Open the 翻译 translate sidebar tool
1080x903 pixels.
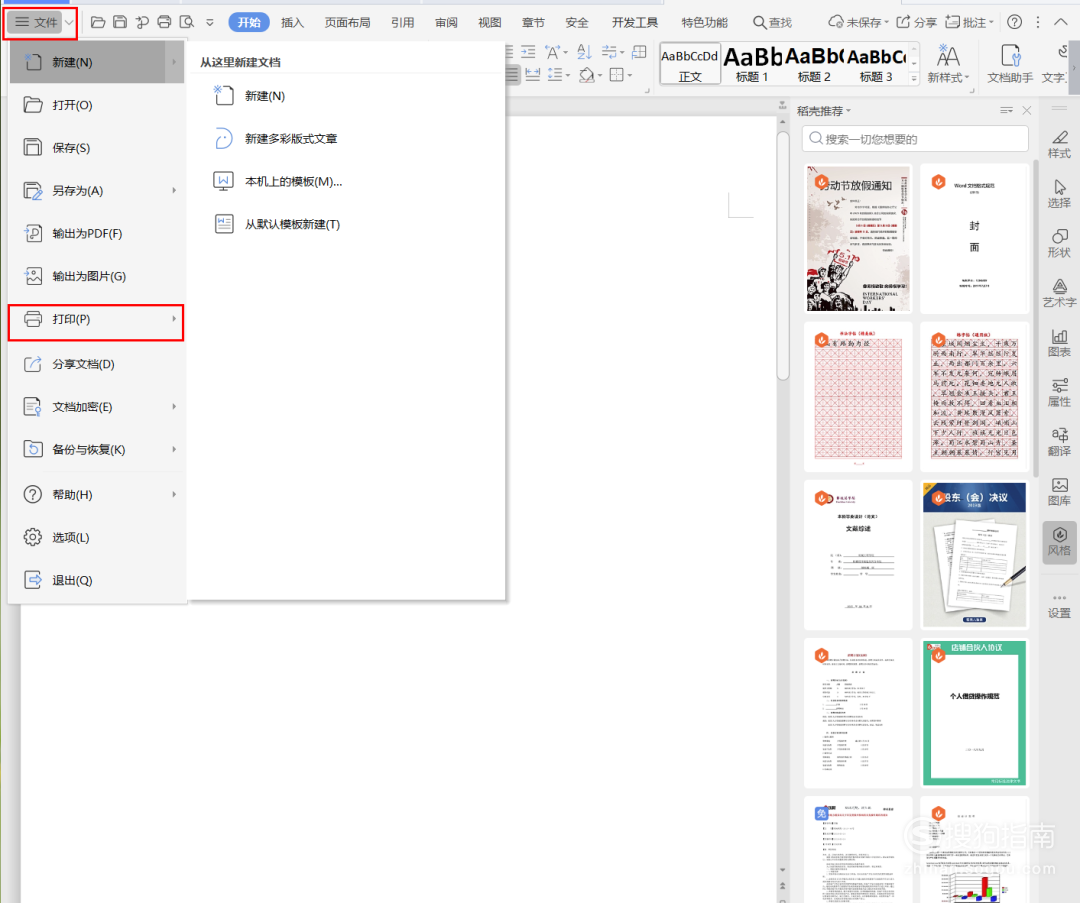click(1059, 440)
